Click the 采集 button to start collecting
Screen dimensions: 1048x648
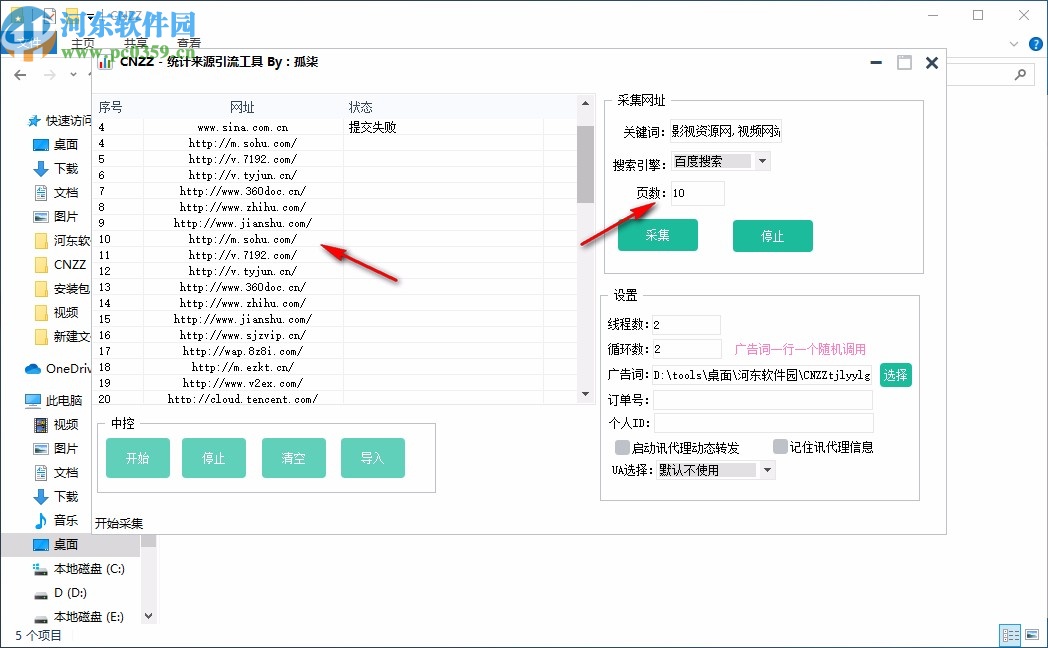pos(658,235)
